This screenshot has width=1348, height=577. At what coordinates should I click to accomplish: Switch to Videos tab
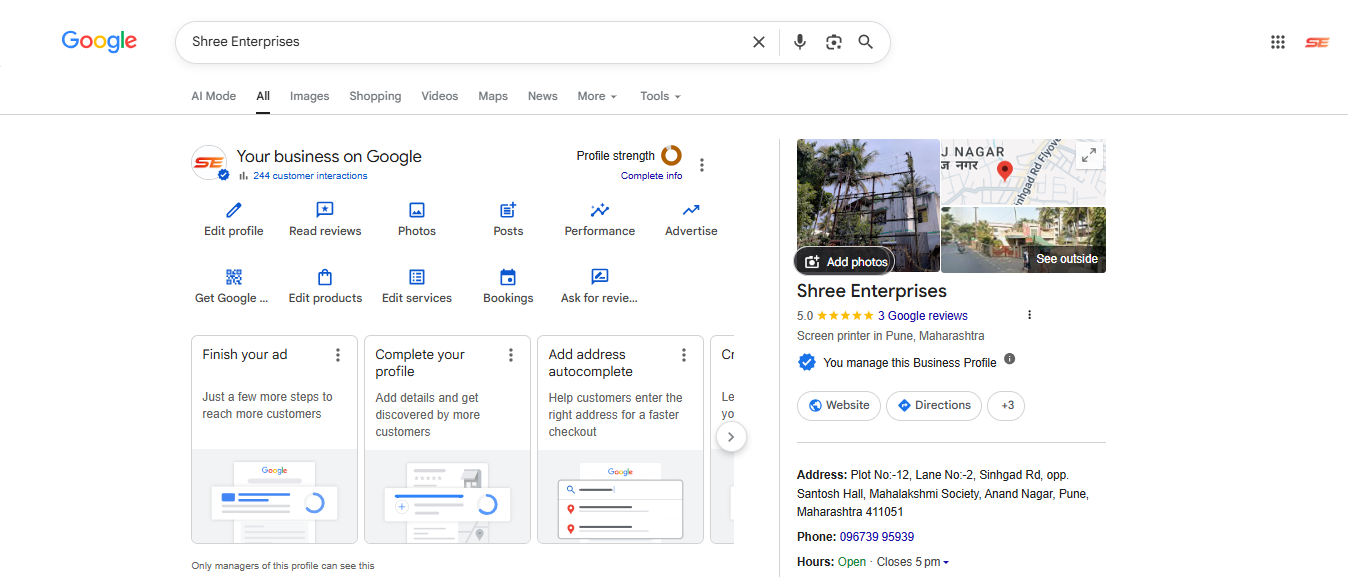(440, 96)
